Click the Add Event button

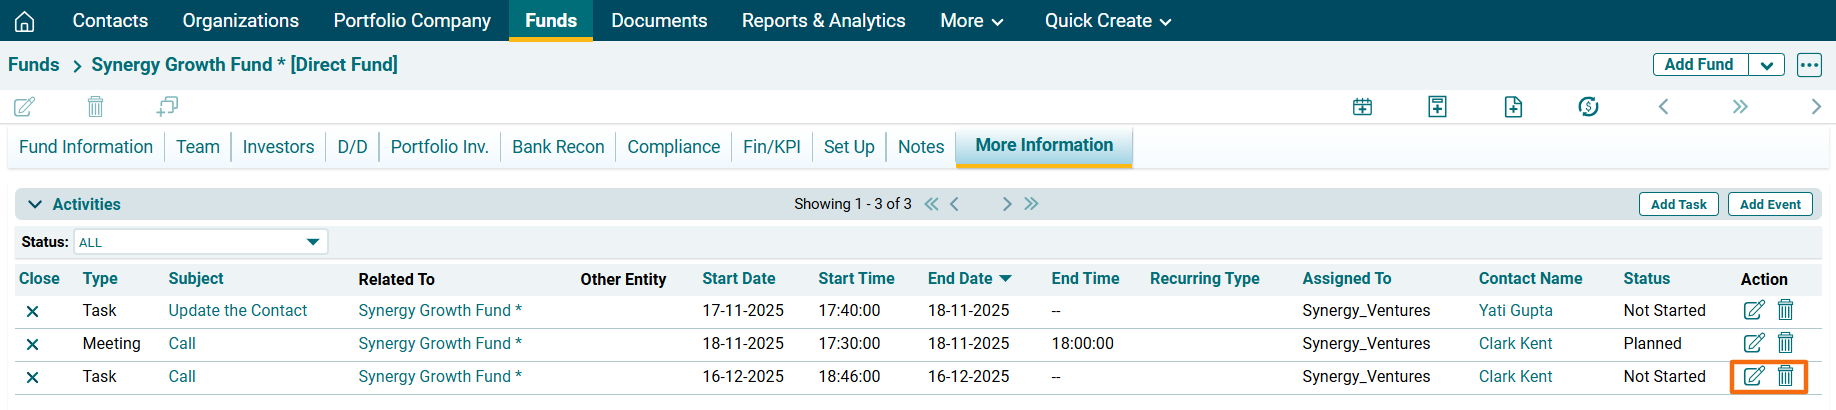click(1770, 204)
